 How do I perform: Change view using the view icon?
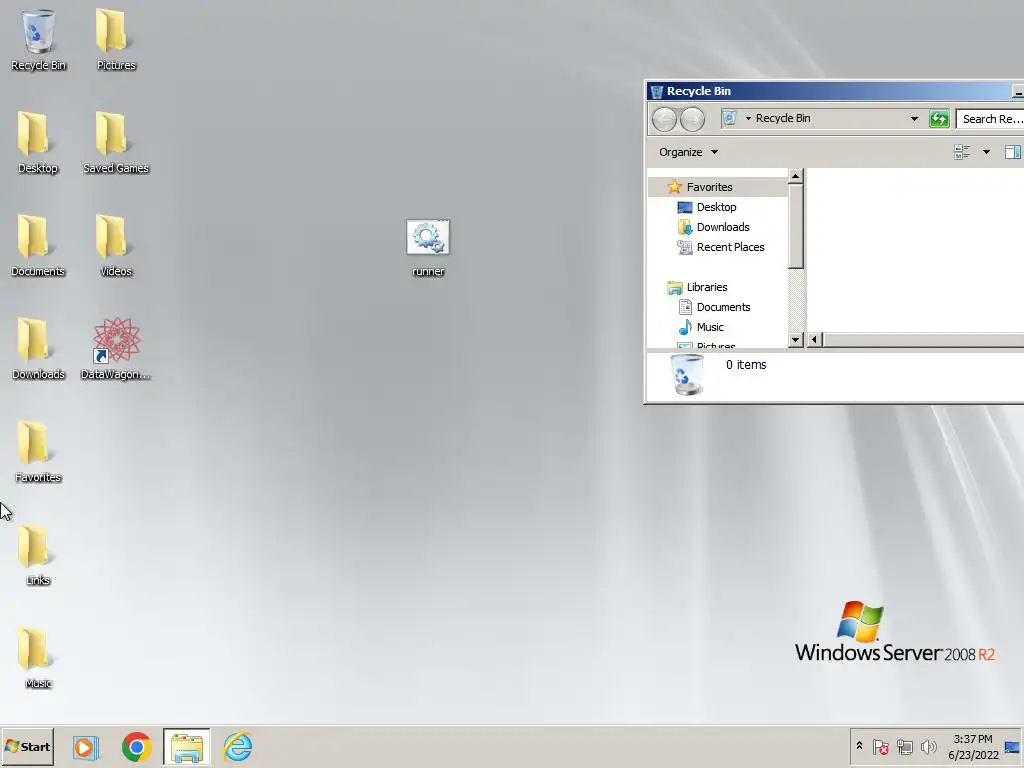pyautogui.click(x=962, y=152)
